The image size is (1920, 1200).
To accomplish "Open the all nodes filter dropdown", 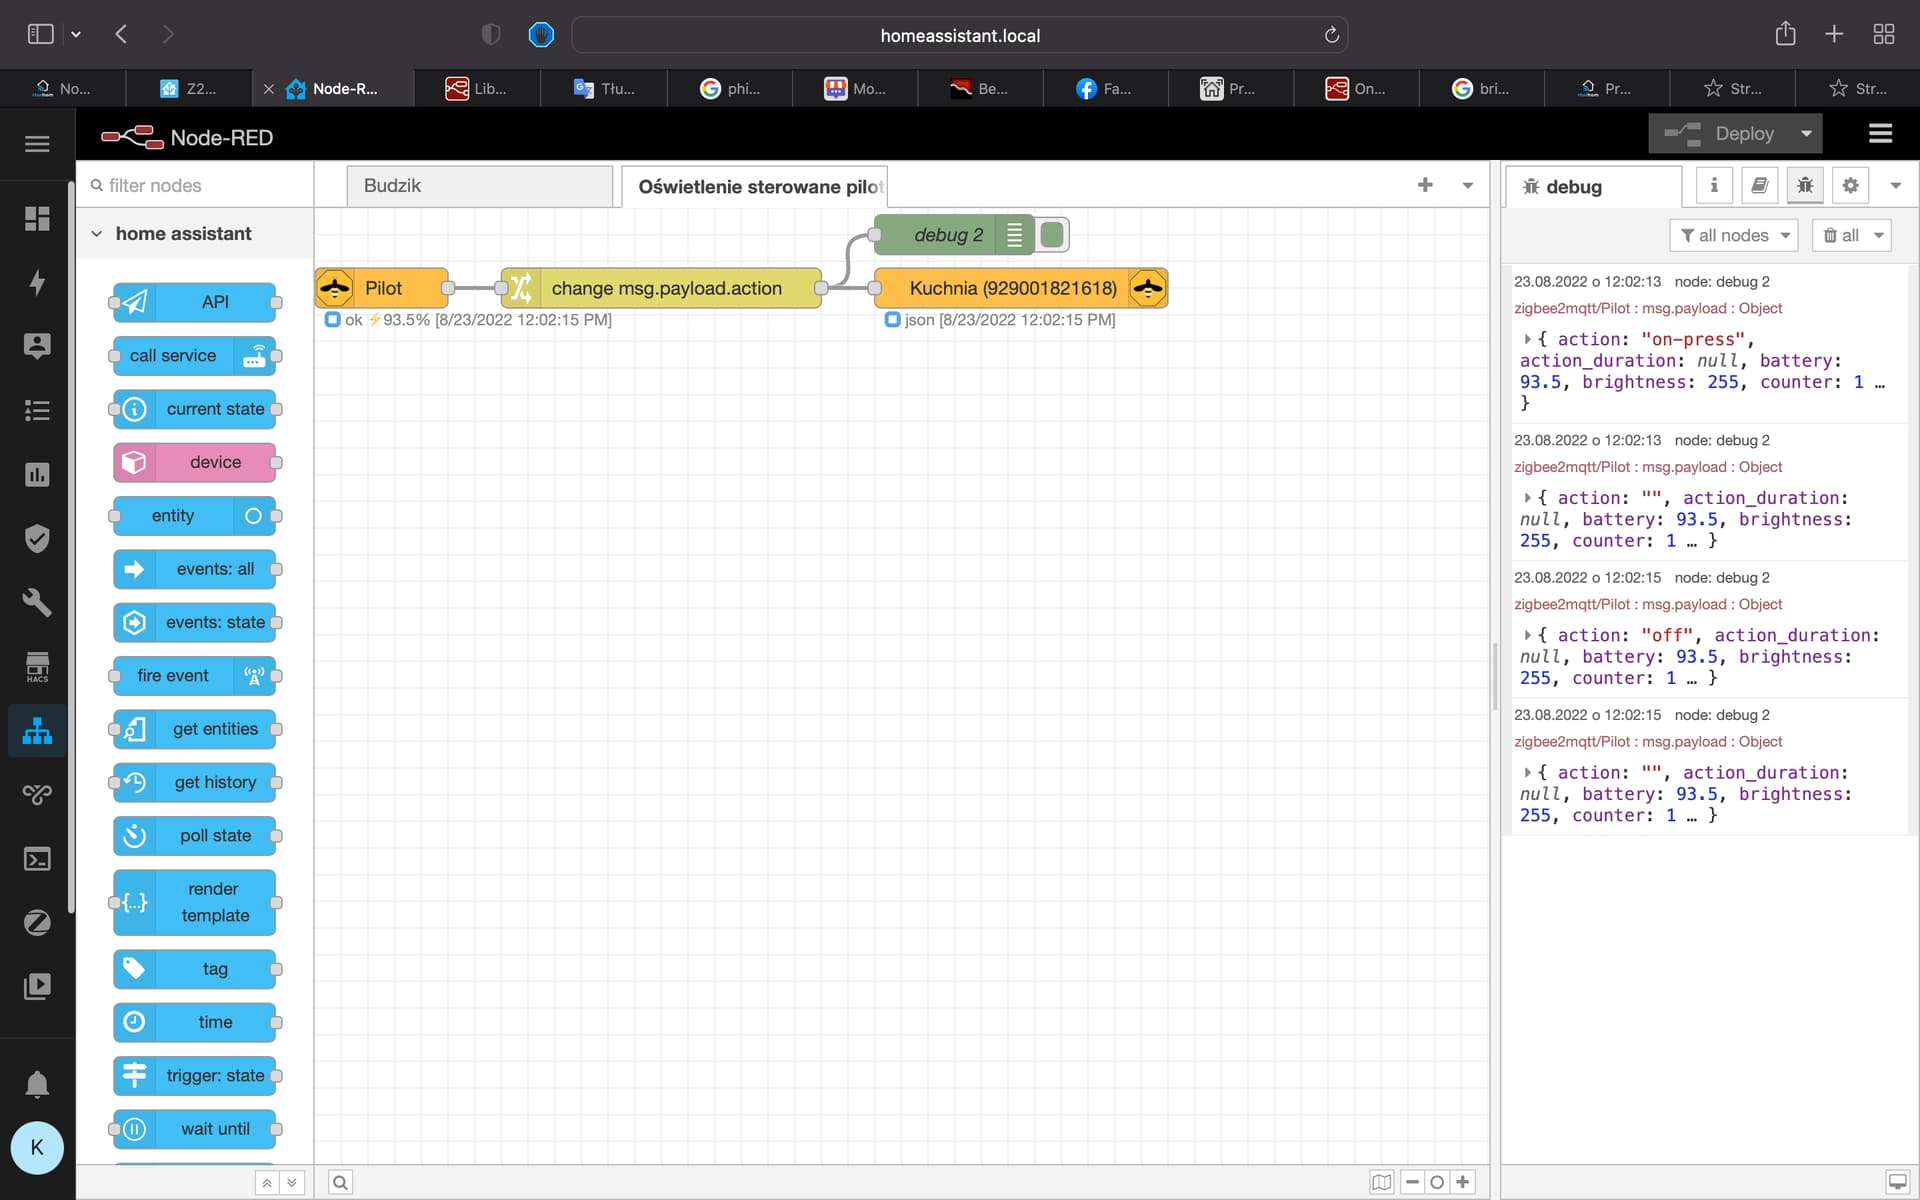I will 1734,235.
